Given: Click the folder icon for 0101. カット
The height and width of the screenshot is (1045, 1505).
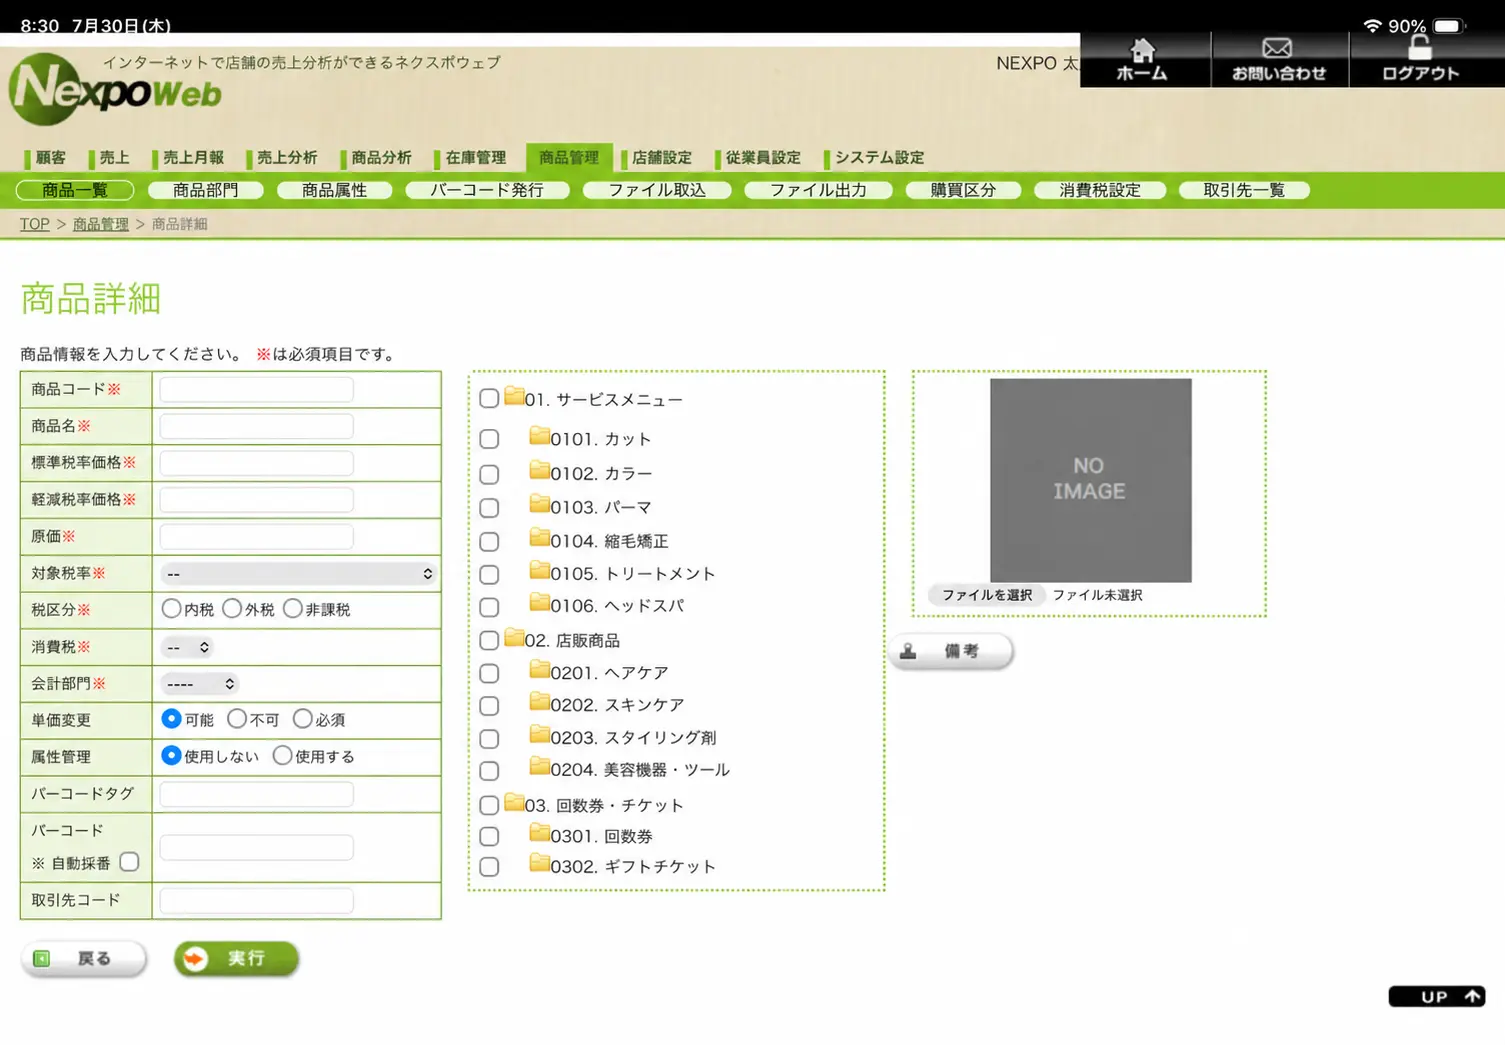Looking at the screenshot, I should 539,436.
